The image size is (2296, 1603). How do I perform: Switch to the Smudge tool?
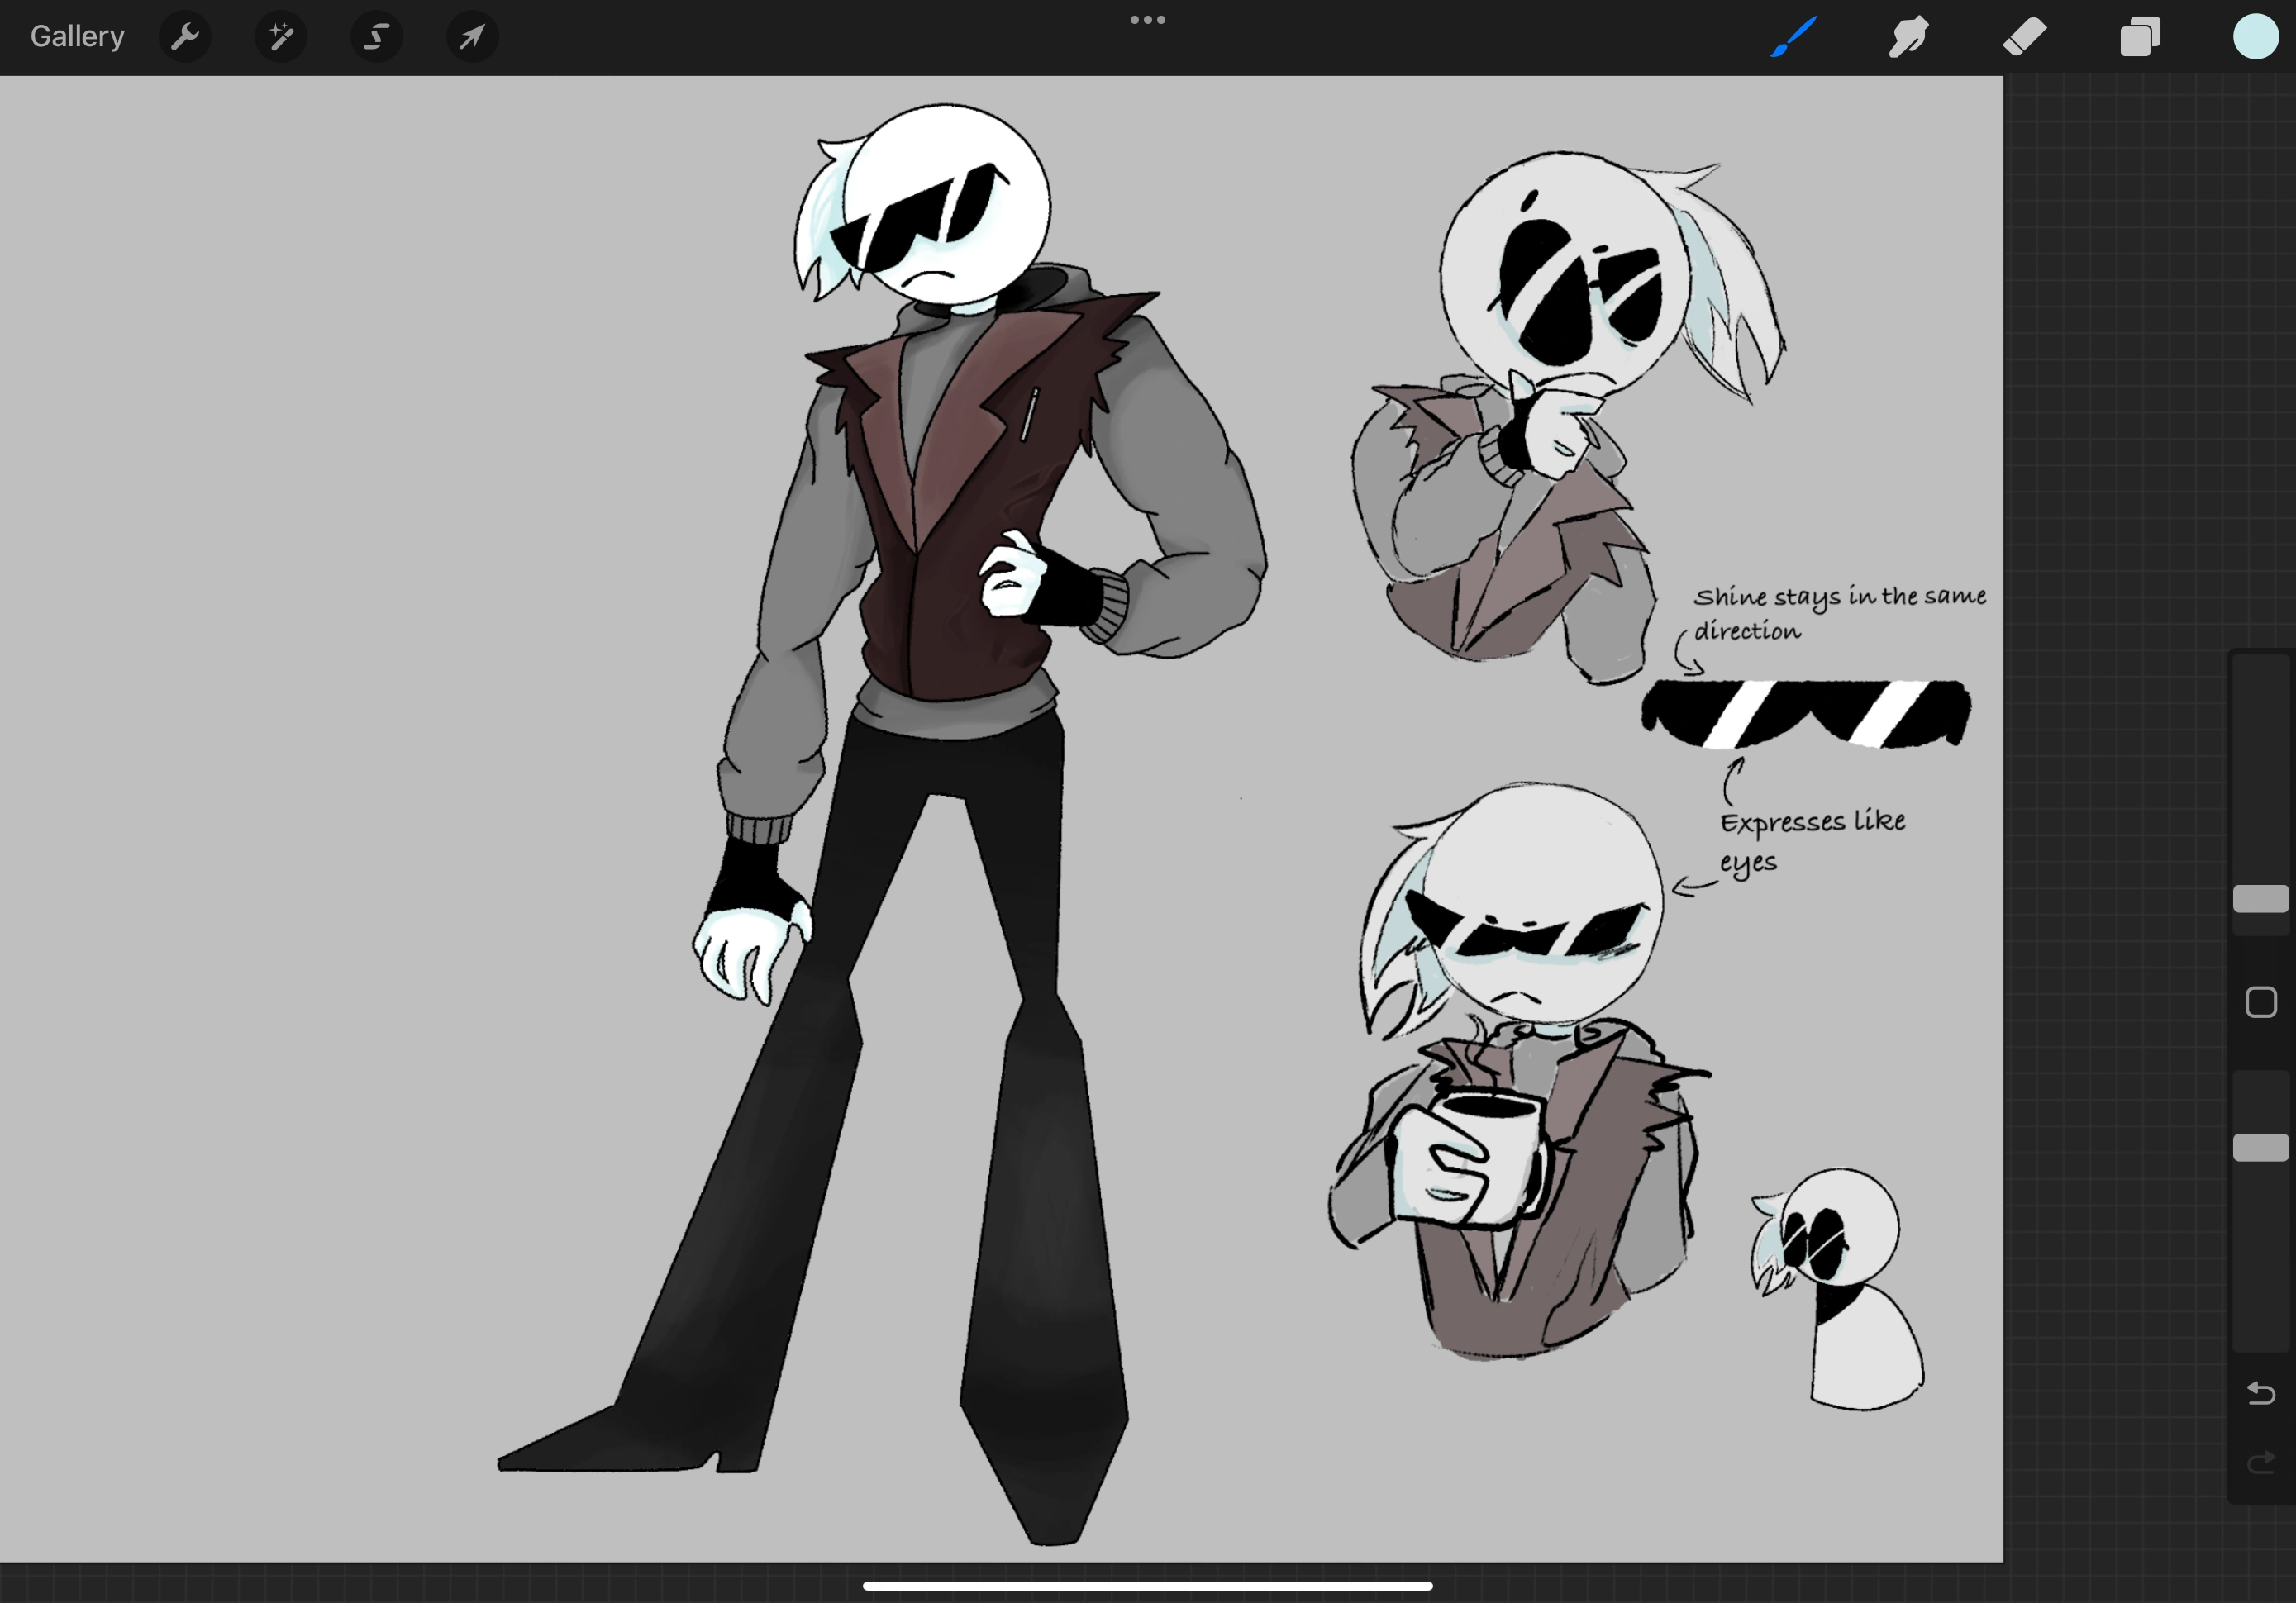click(x=1909, y=37)
